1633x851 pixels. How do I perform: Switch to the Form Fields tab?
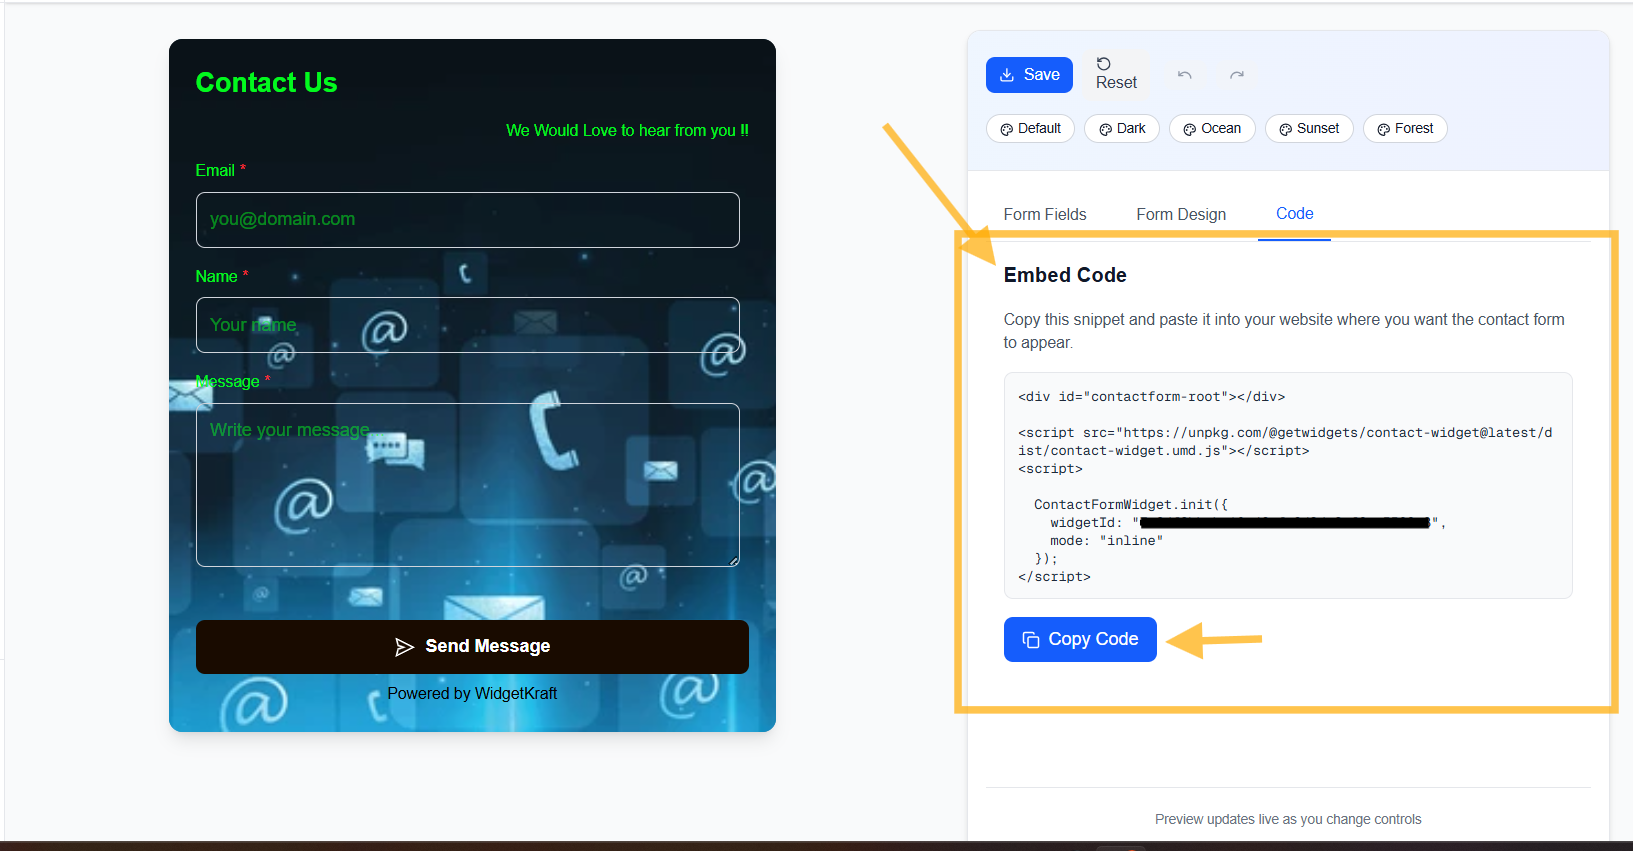click(x=1045, y=214)
